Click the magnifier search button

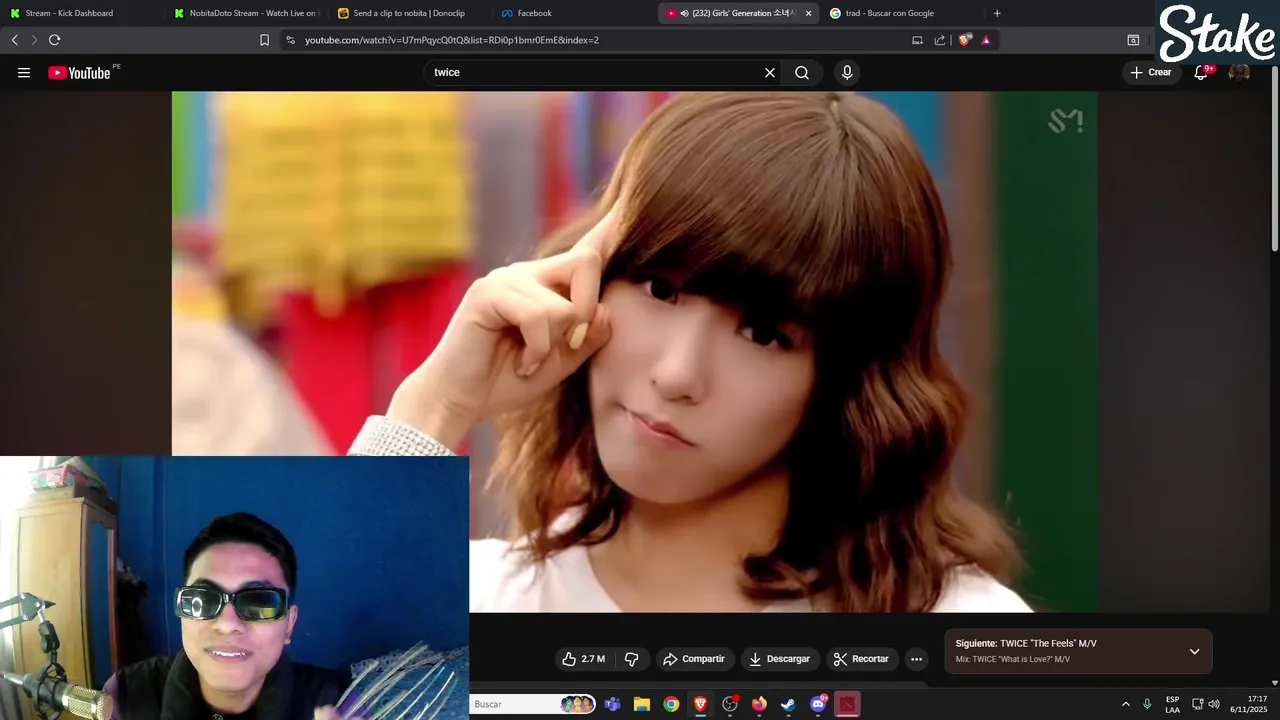(802, 72)
